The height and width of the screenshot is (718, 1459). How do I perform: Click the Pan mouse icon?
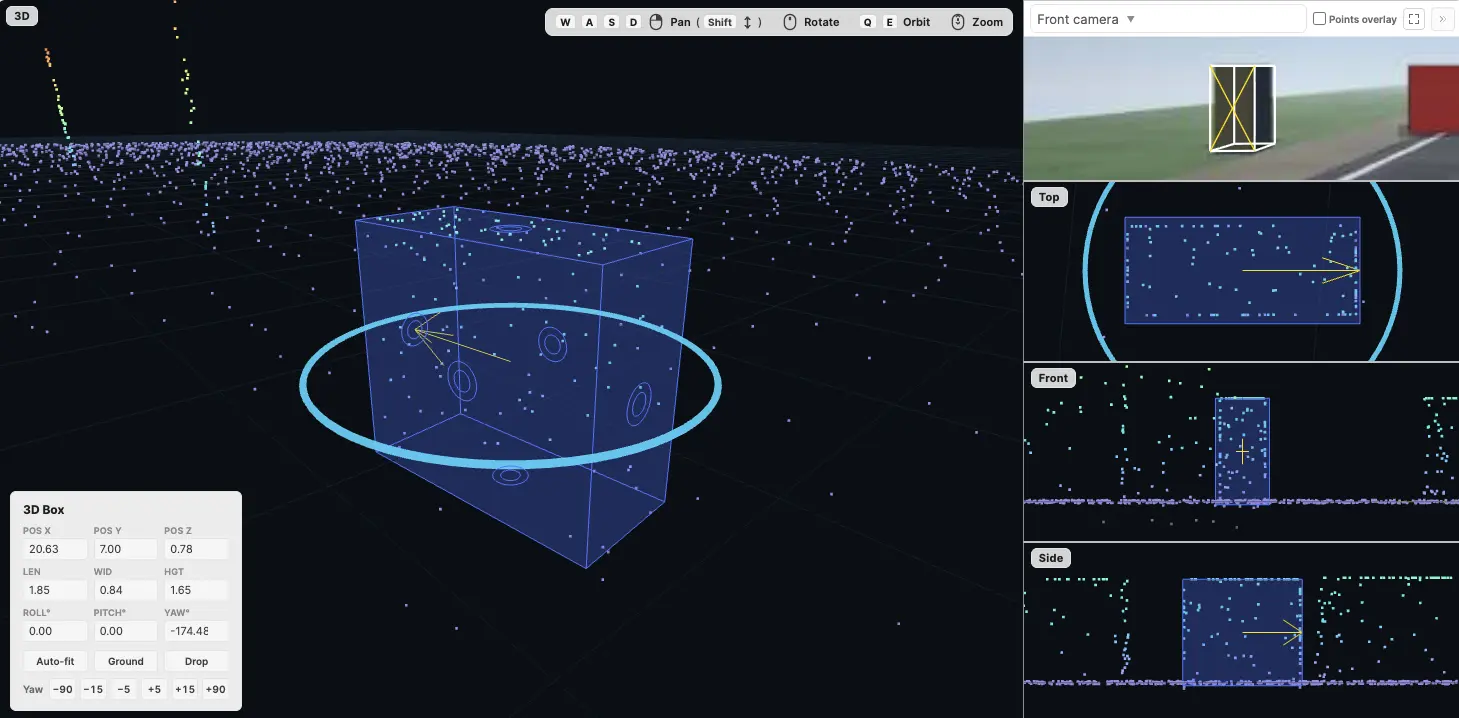coord(656,22)
